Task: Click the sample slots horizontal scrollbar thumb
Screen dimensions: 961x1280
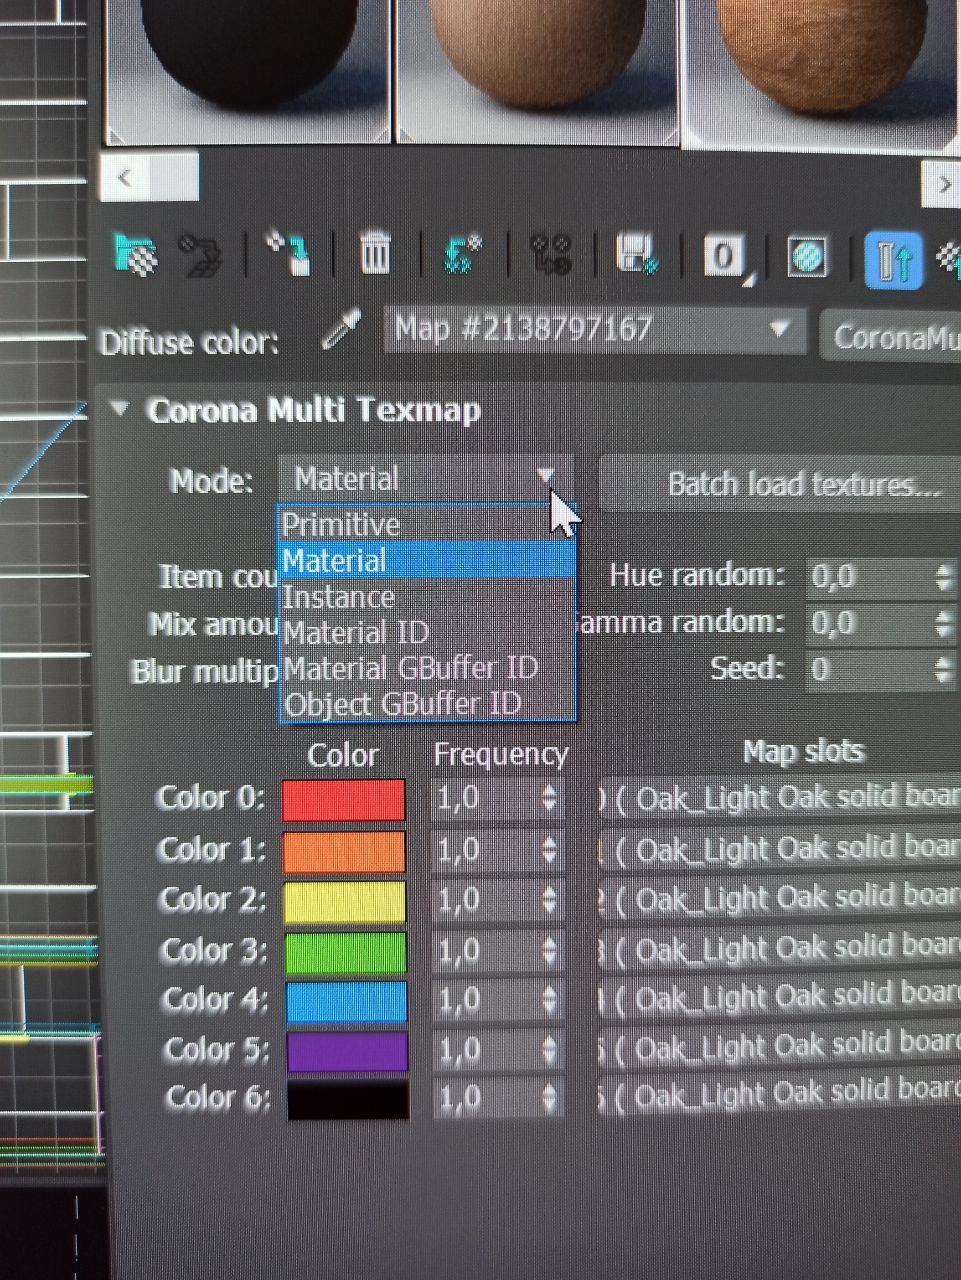Action: (x=172, y=178)
